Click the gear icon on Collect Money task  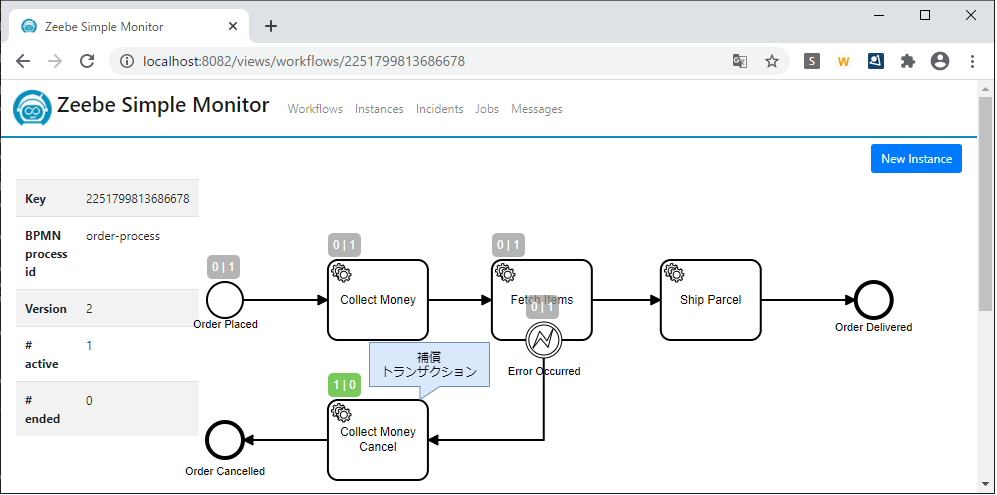point(342,273)
